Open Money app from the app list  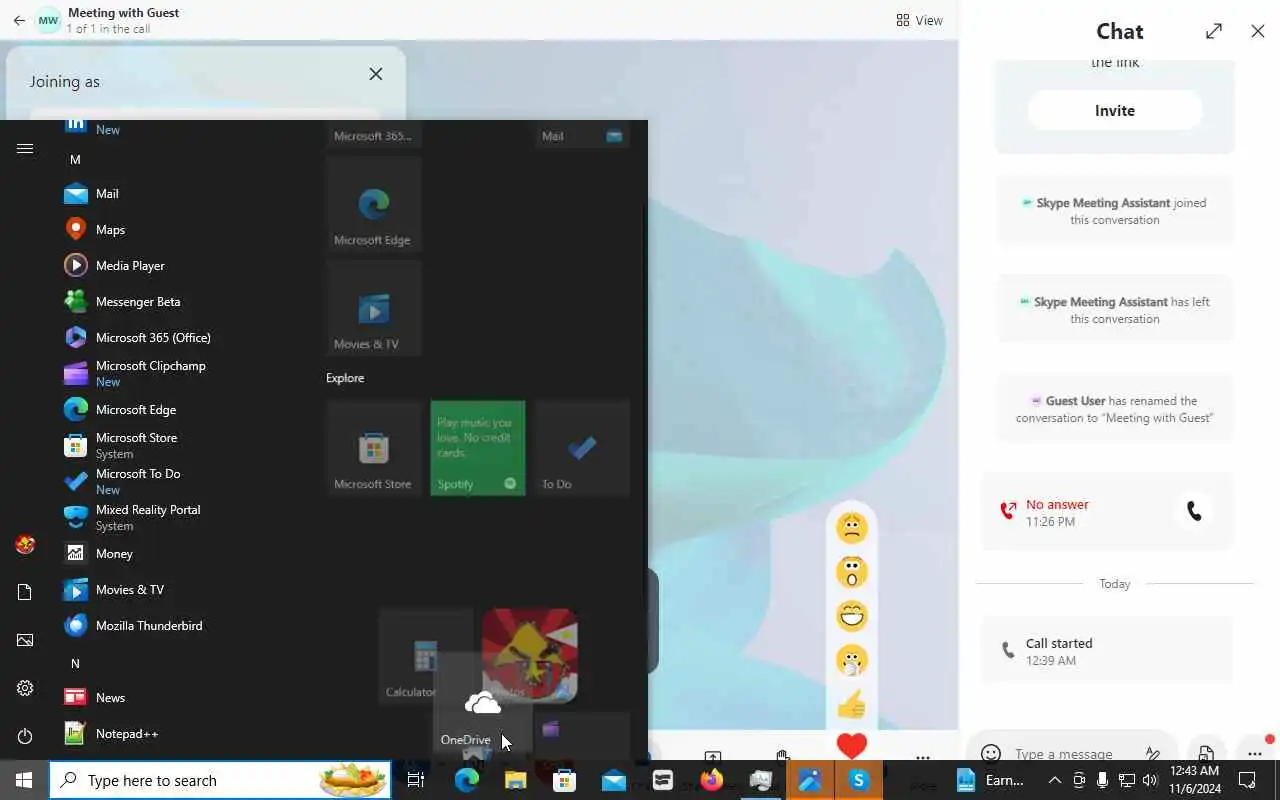[180, 554]
